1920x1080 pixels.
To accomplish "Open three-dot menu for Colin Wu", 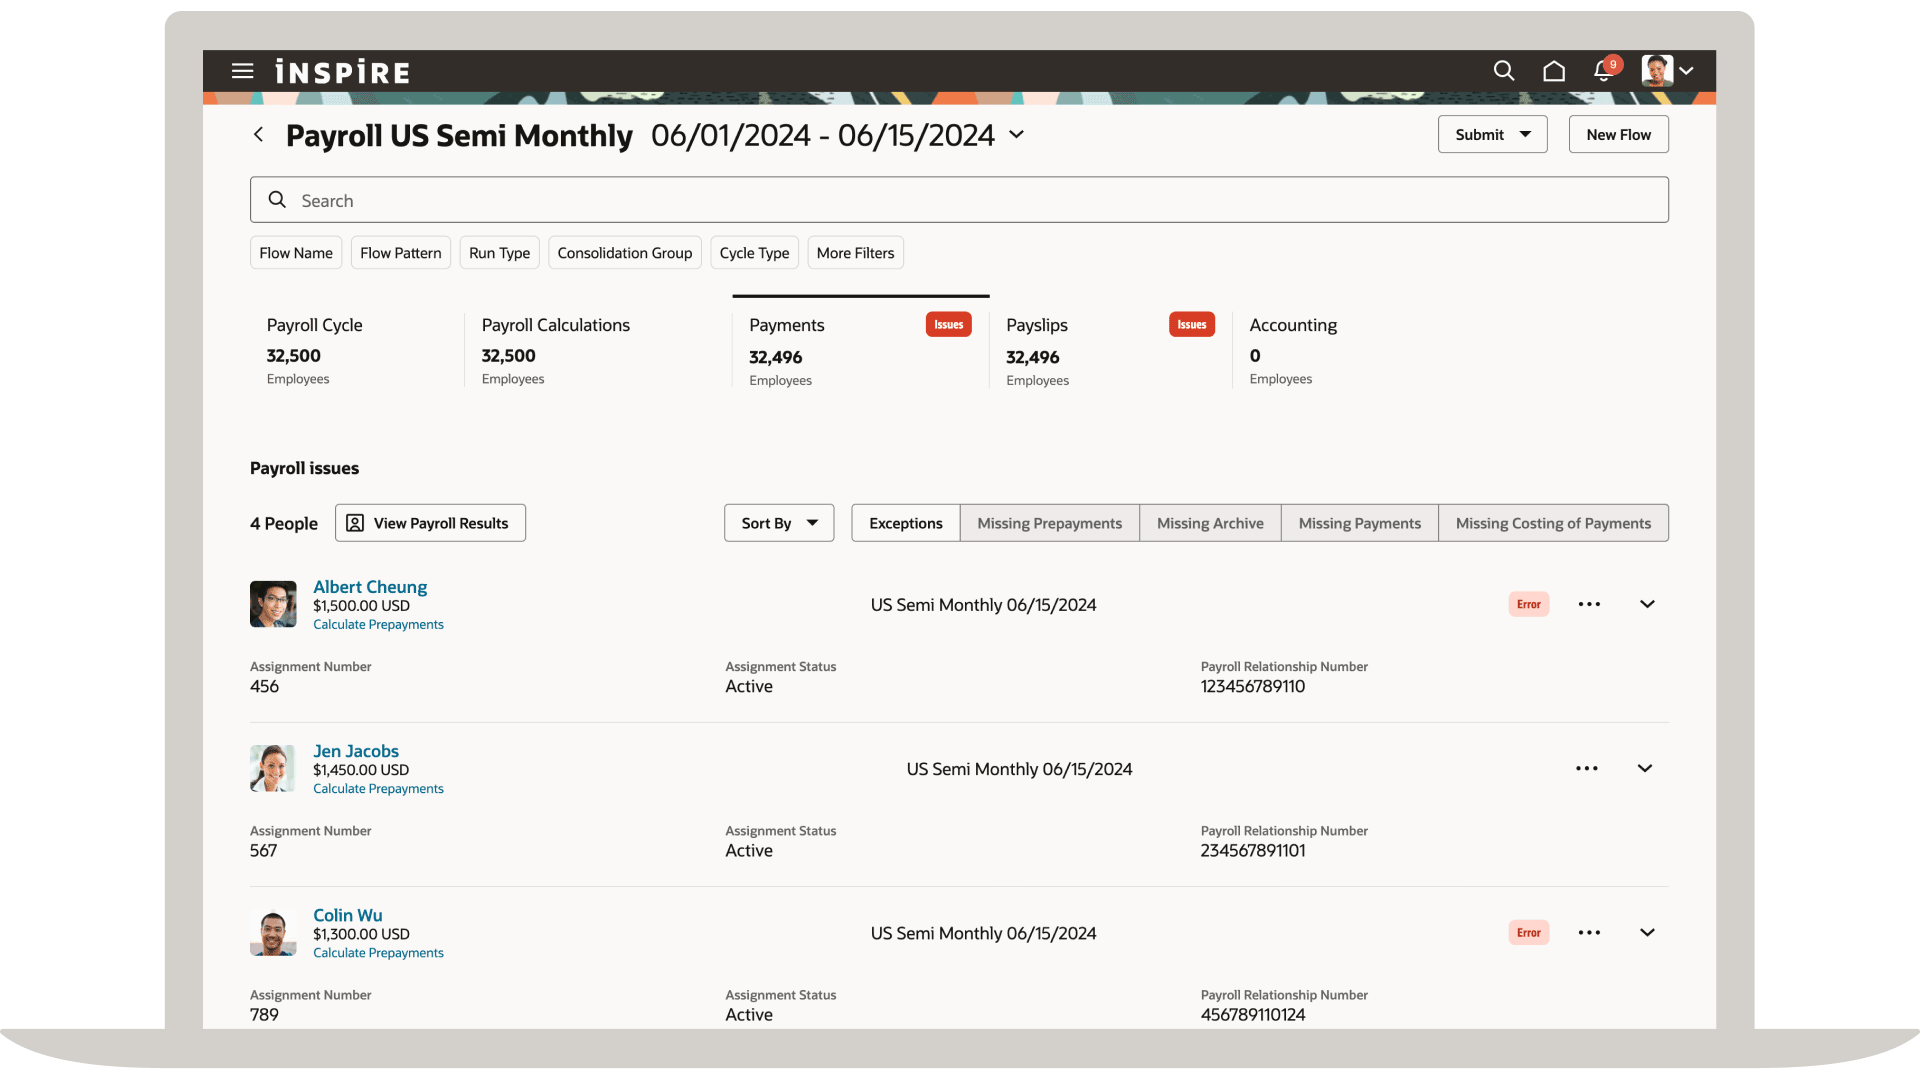I will point(1589,933).
